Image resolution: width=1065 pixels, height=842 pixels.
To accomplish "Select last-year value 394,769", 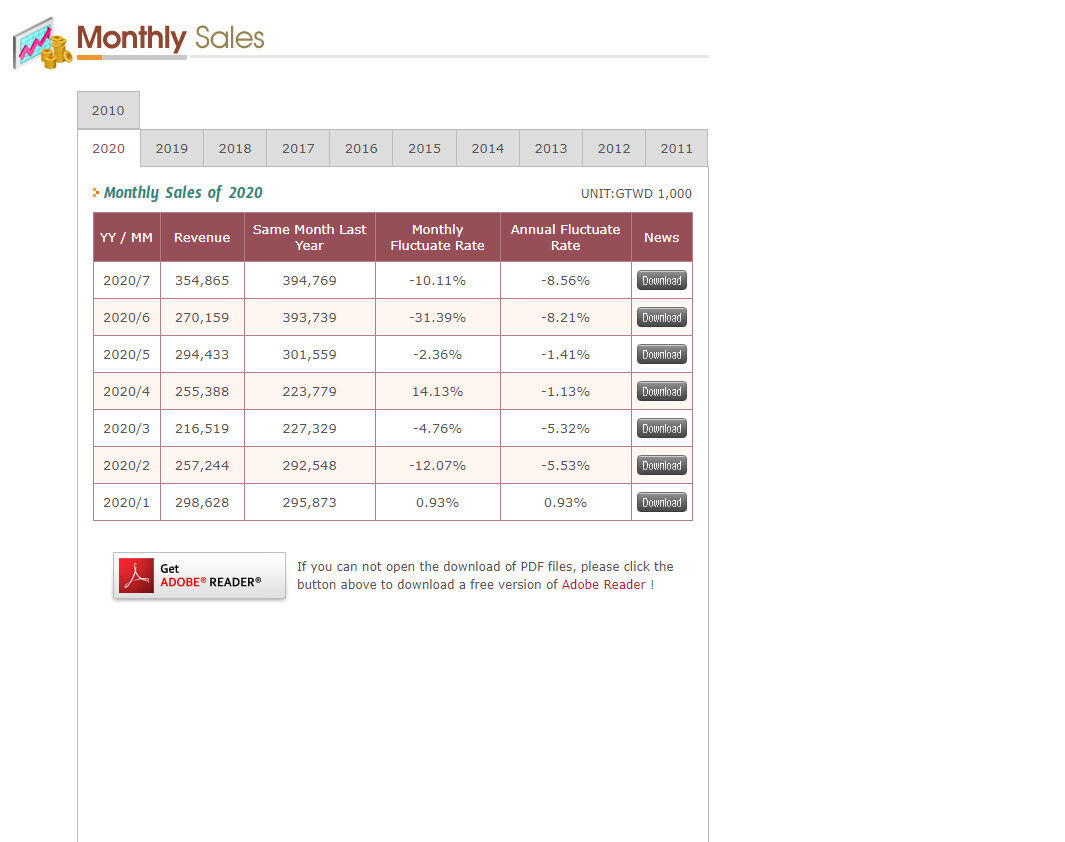I will [x=309, y=280].
